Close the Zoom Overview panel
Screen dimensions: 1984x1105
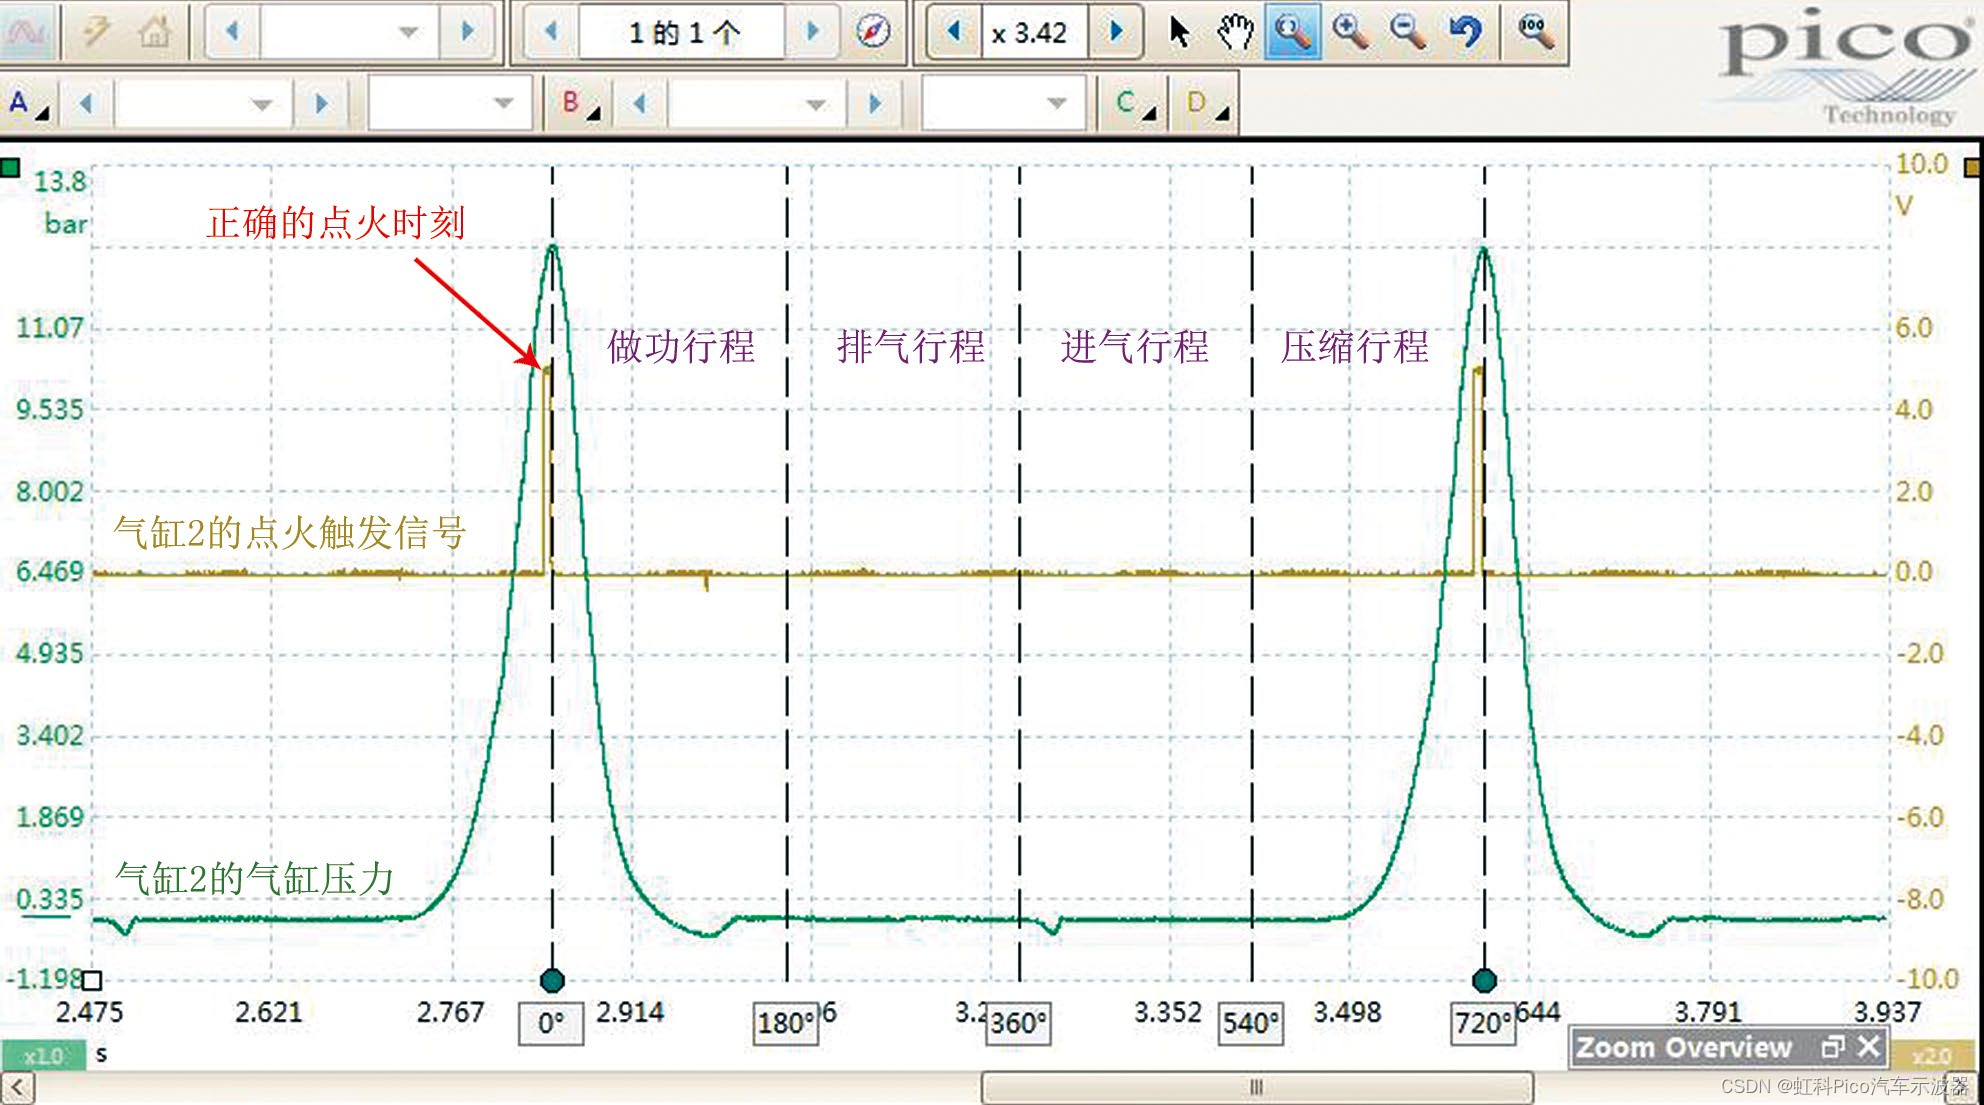pos(1868,1047)
